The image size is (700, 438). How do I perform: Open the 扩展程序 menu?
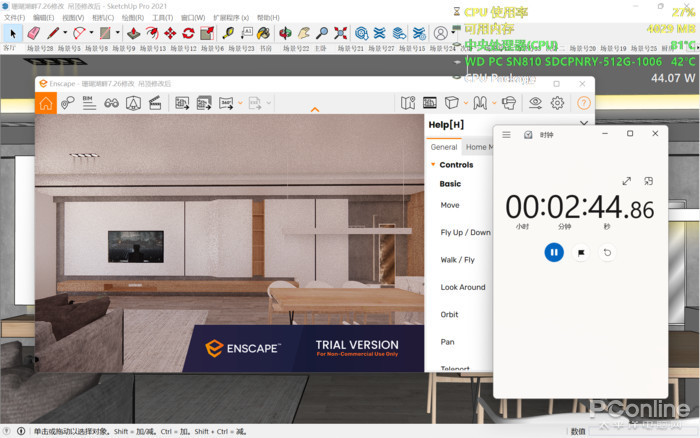tap(231, 17)
